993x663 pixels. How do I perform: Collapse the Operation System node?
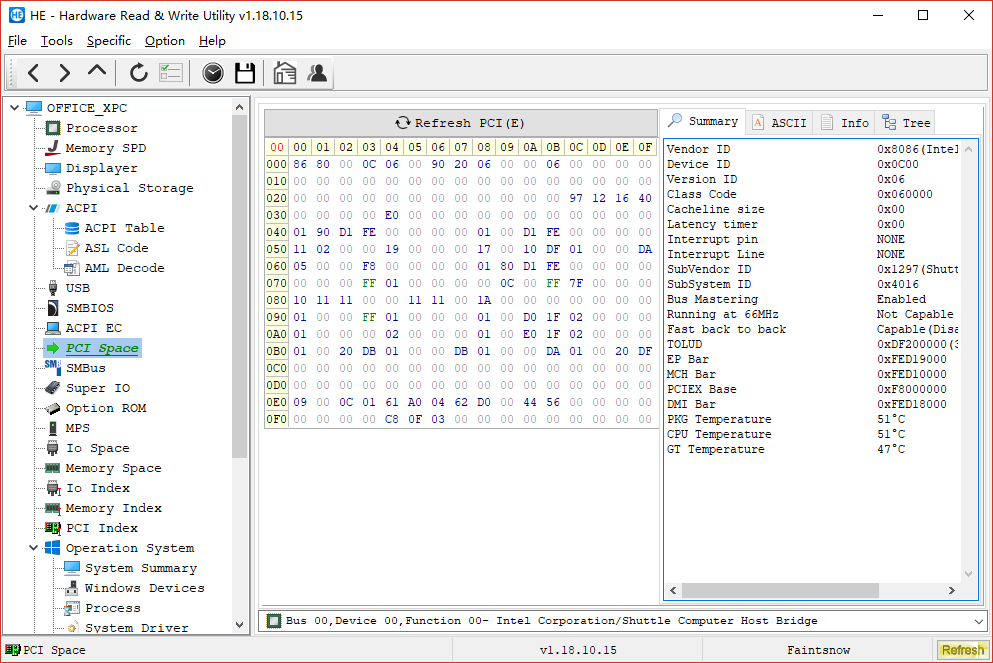pyautogui.click(x=34, y=548)
